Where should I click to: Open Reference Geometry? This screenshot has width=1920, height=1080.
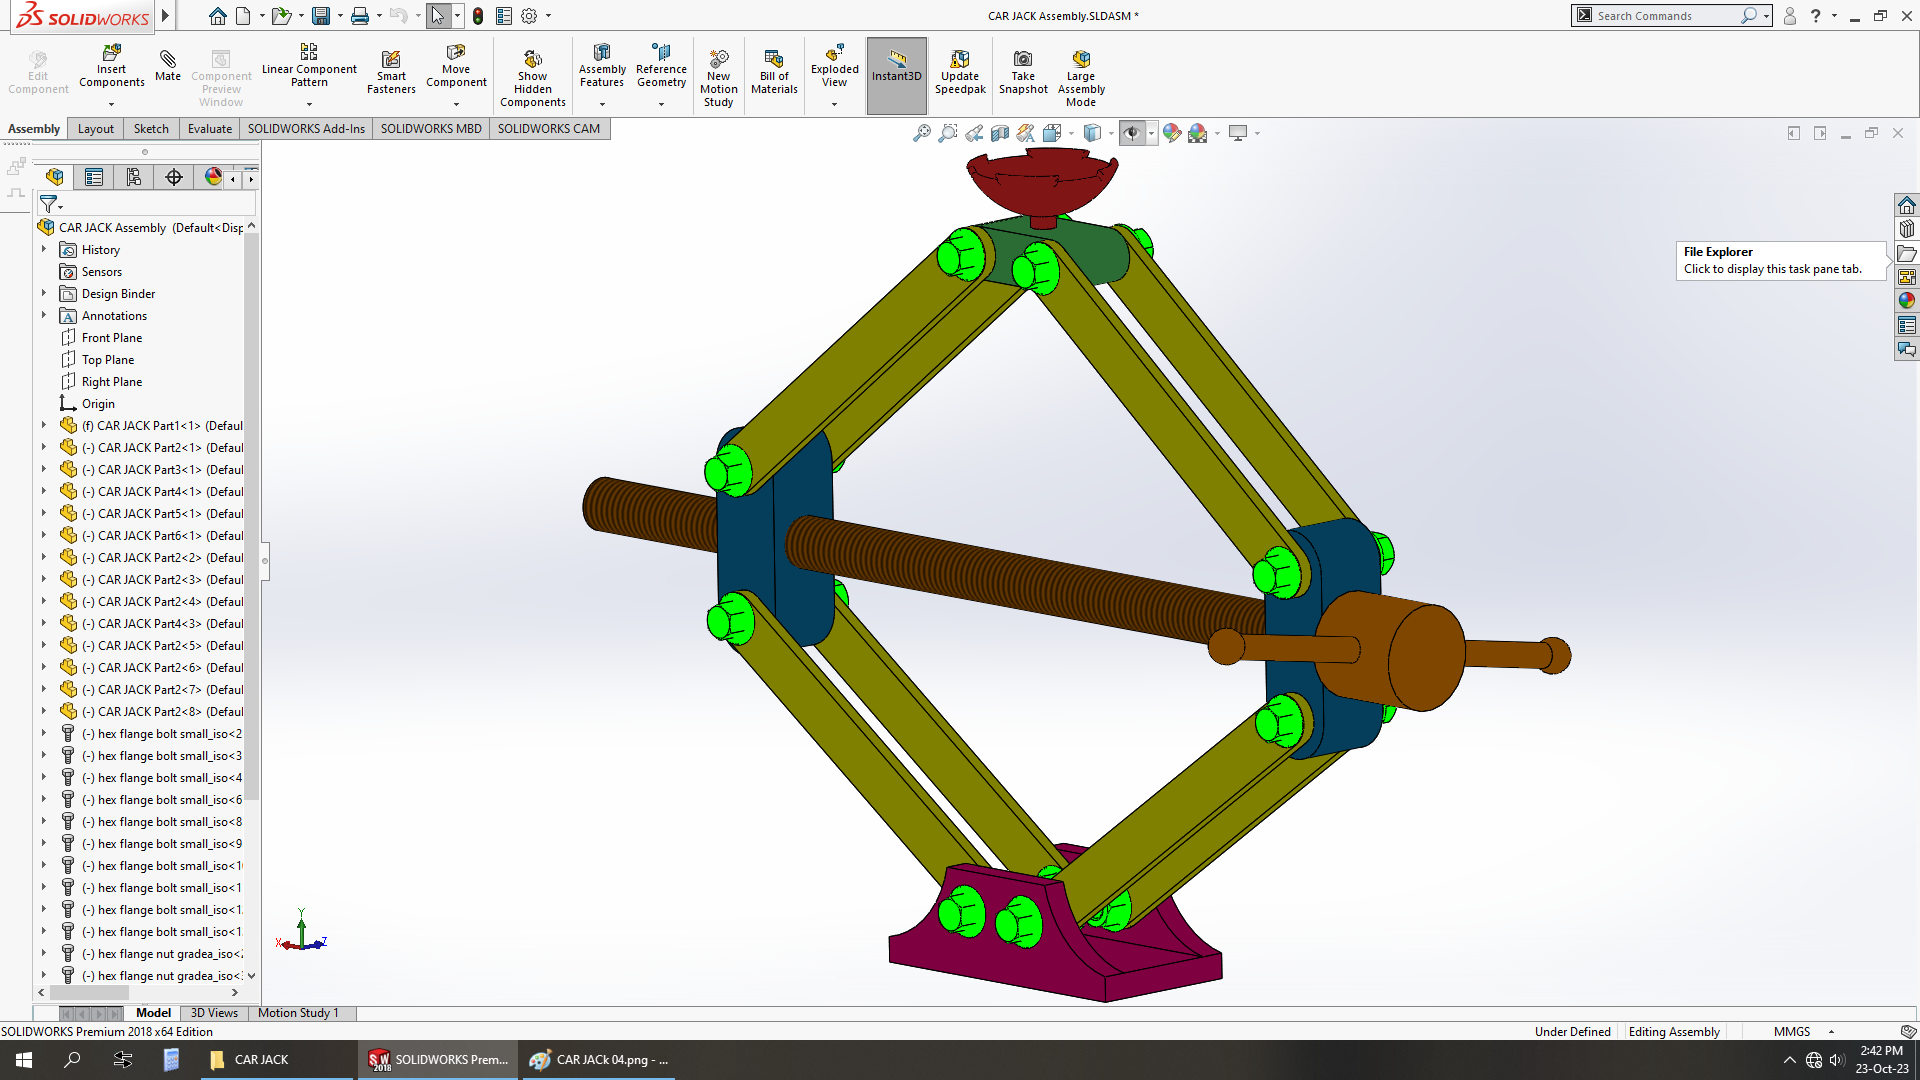pyautogui.click(x=661, y=66)
